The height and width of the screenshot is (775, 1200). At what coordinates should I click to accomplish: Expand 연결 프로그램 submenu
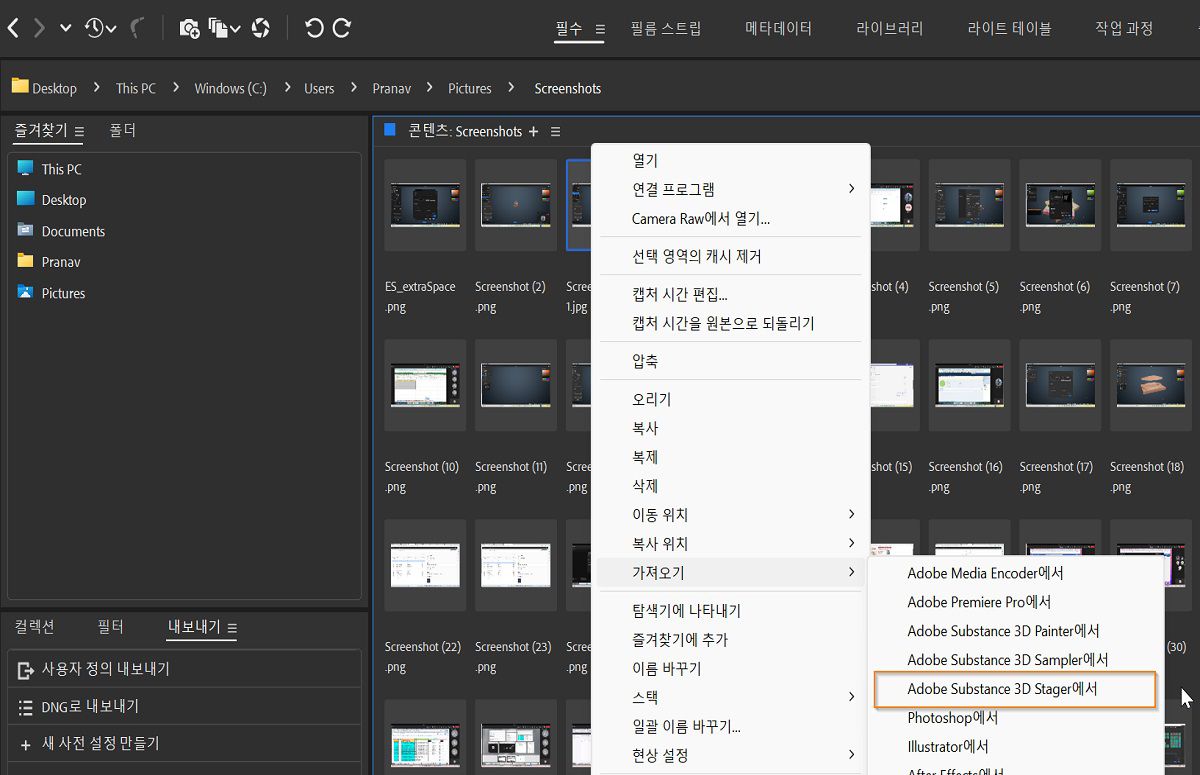[730, 189]
